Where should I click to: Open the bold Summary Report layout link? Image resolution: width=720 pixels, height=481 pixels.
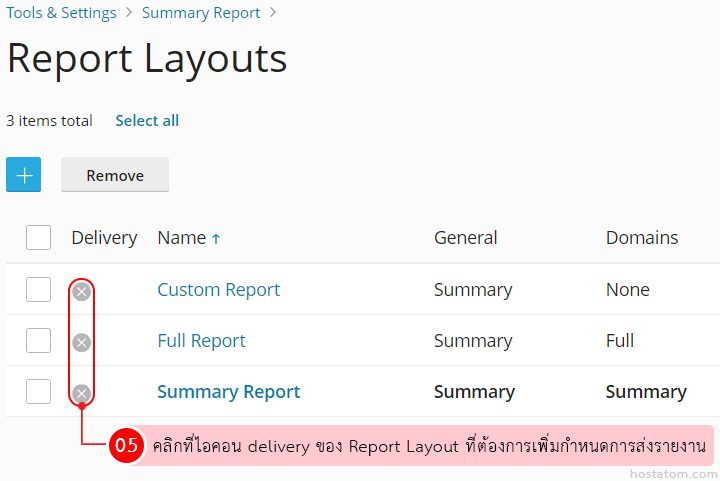click(x=228, y=392)
